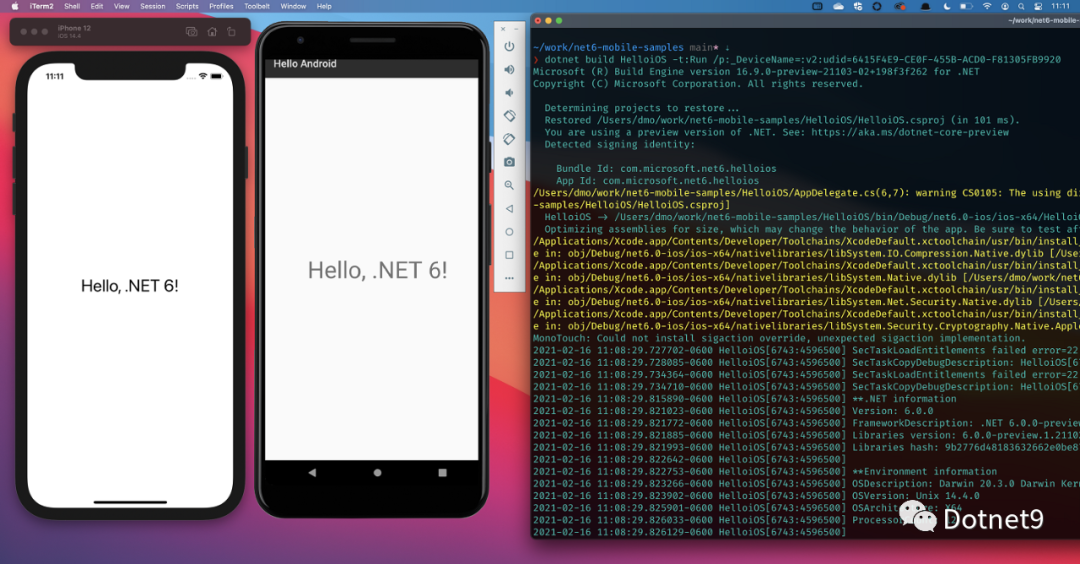Close the Android emulator toolbar with X

pos(503,29)
